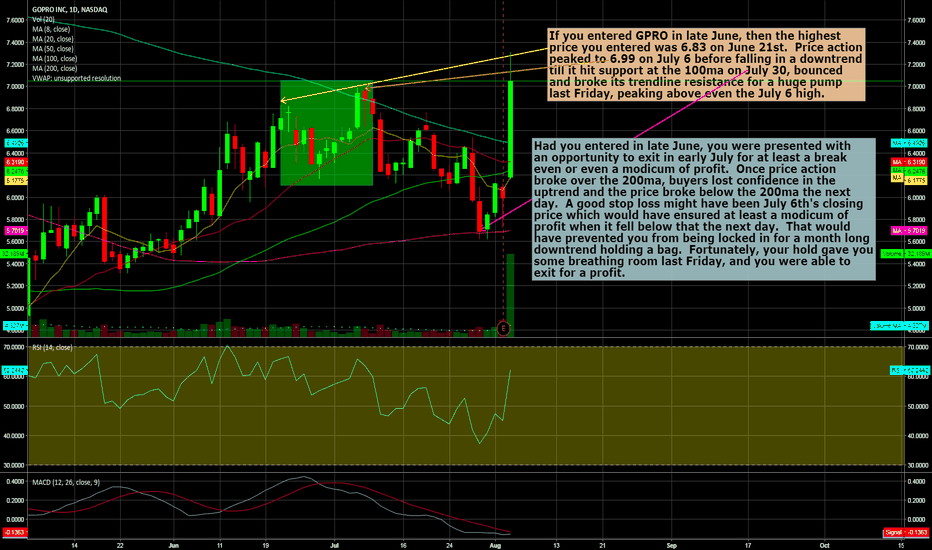Select the blue-gray stop-loss annotation text box
Viewport: 932px width, 550px height.
[704, 209]
